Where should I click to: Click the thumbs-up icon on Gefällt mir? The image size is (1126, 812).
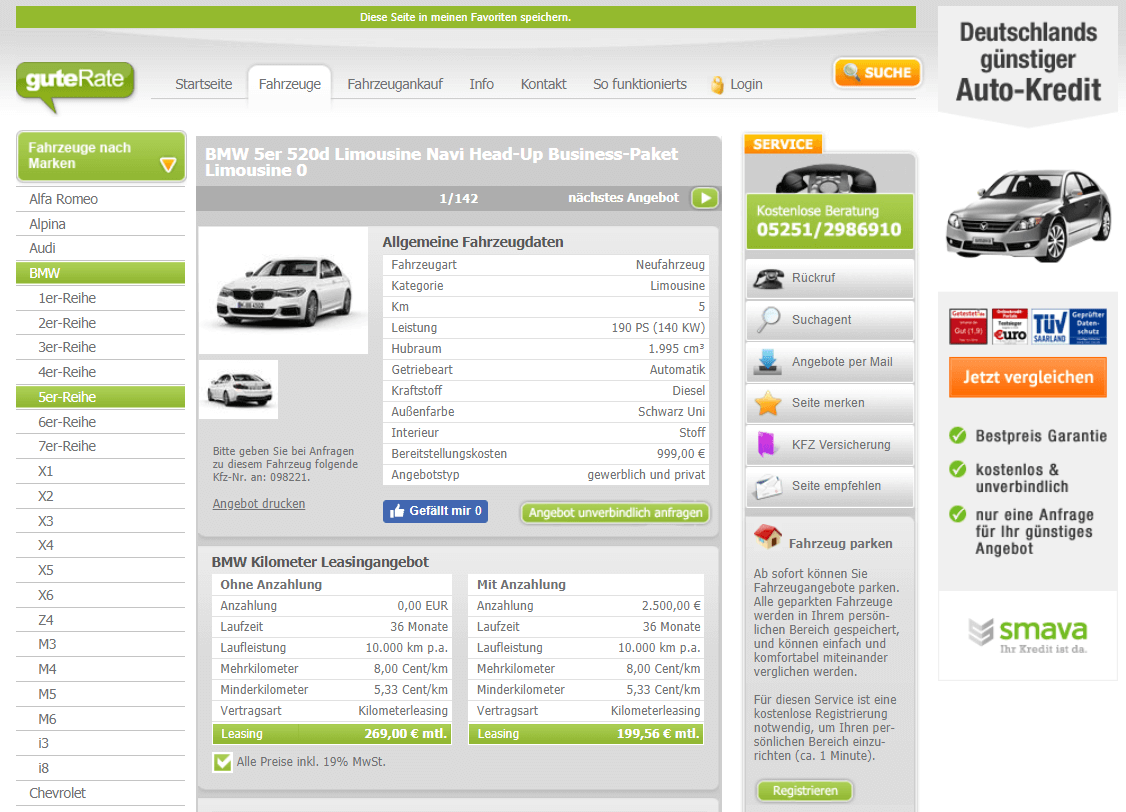[x=397, y=511]
